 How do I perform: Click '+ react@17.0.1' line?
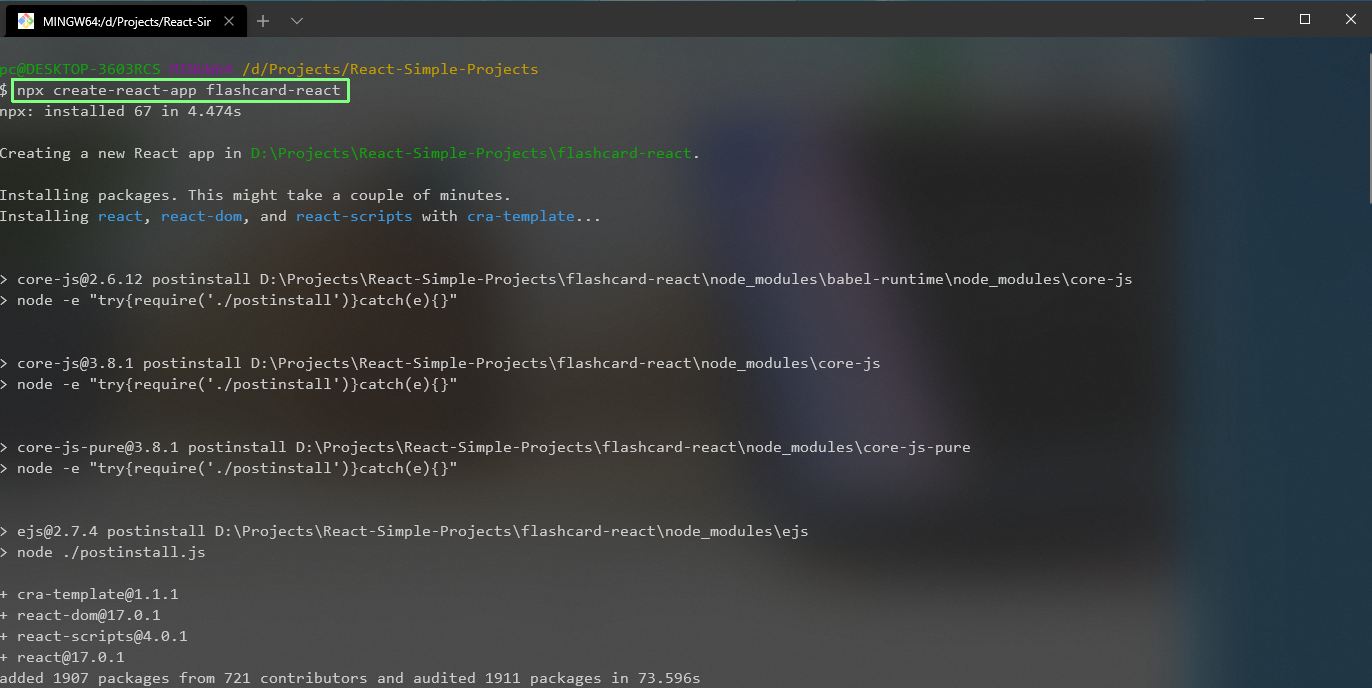pyautogui.click(x=62, y=657)
